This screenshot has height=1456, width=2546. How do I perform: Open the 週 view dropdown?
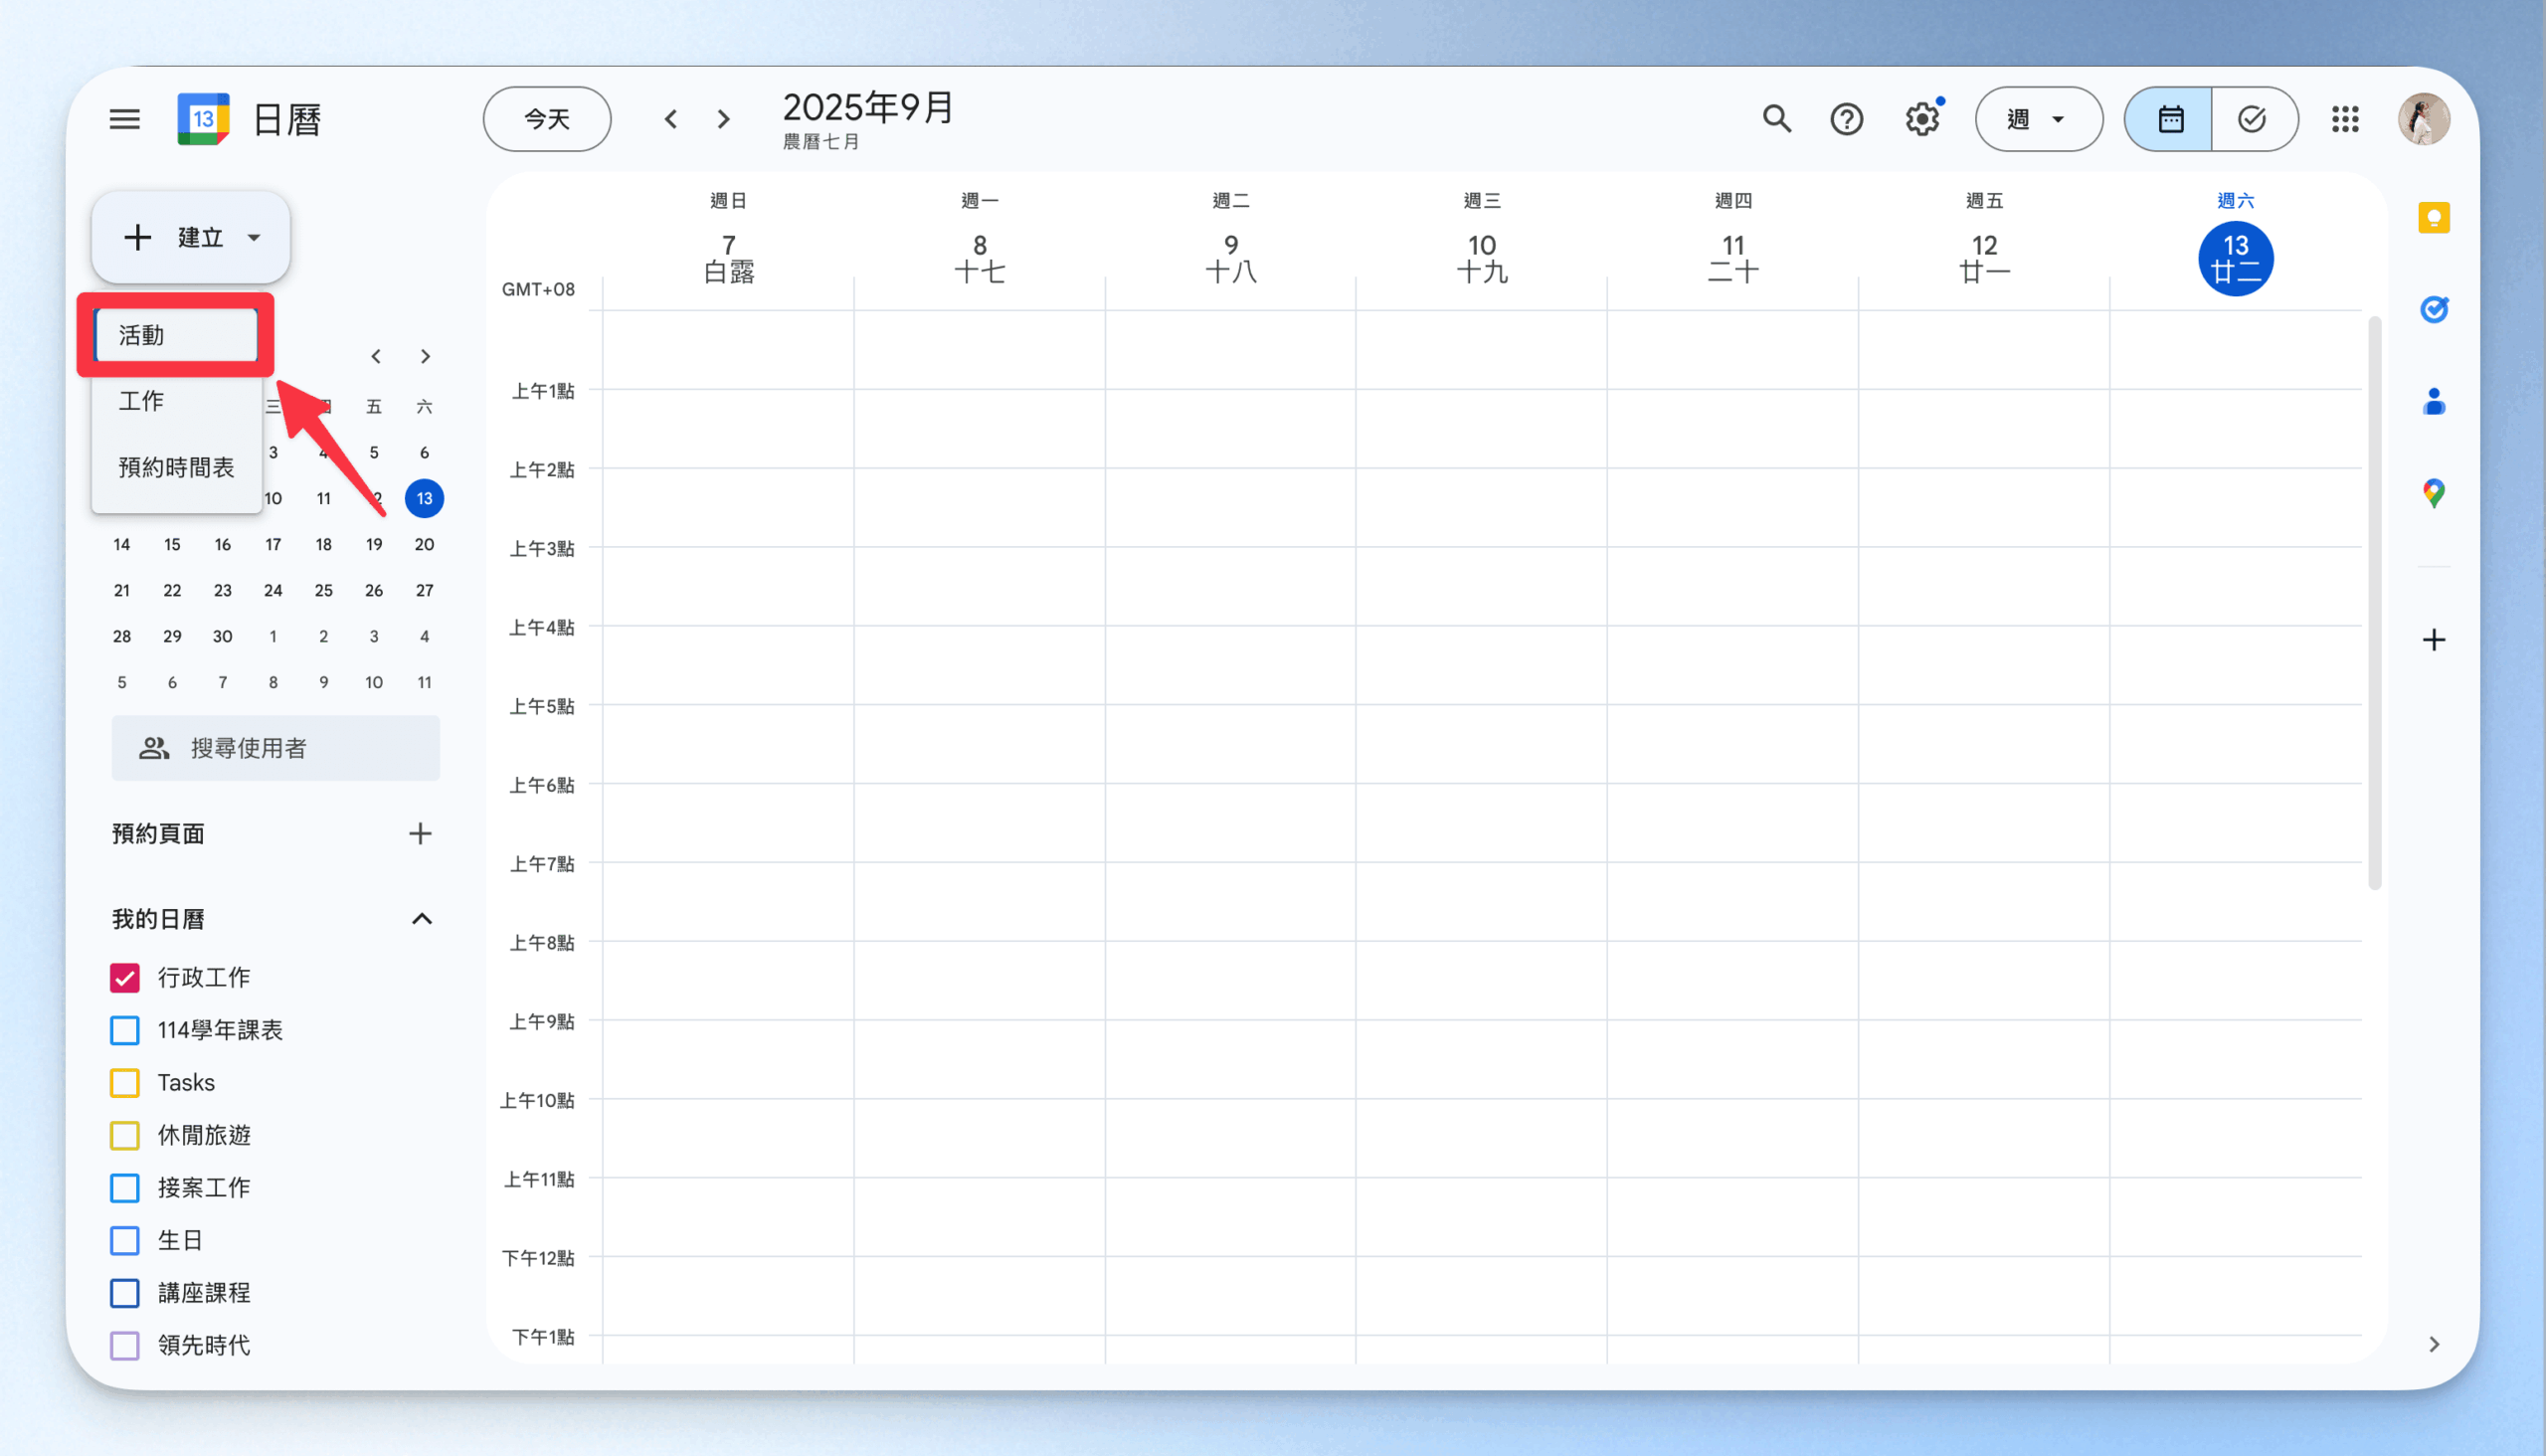point(2037,119)
